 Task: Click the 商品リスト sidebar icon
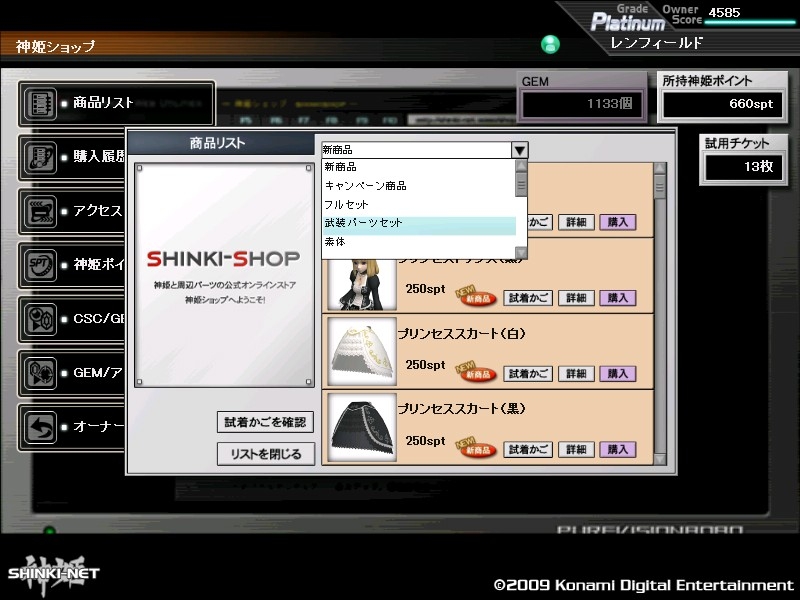[x=40, y=104]
